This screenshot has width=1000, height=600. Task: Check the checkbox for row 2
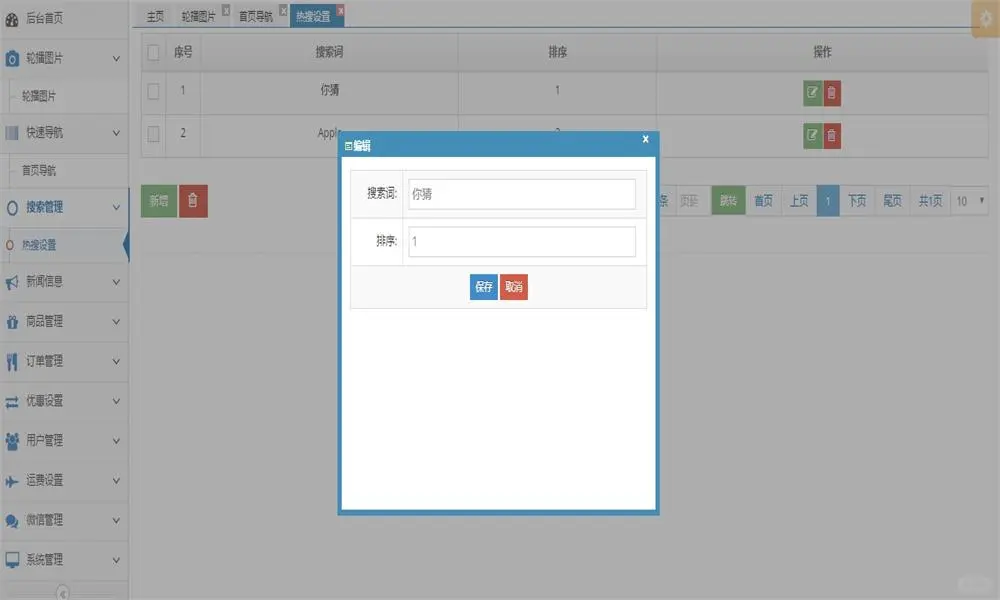tap(153, 133)
